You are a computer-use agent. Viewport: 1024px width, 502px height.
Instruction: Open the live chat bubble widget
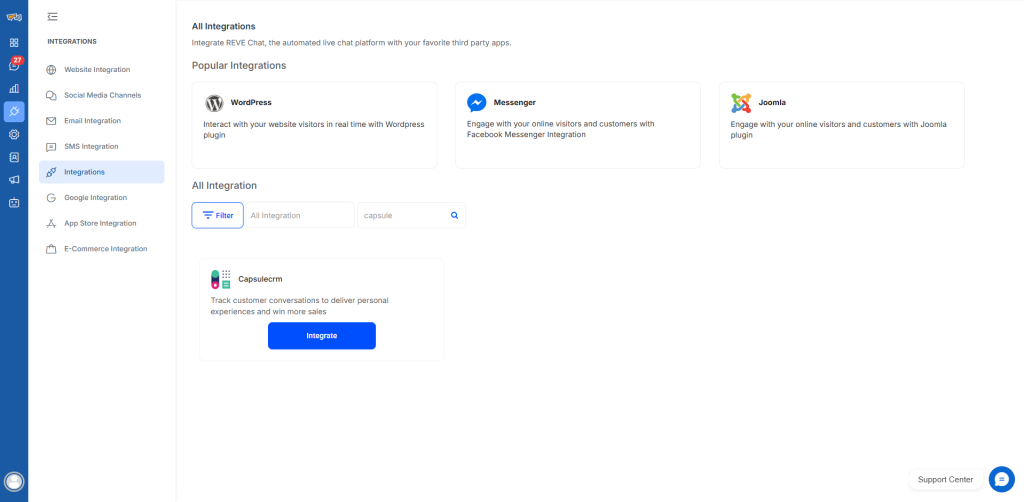pos(1001,479)
